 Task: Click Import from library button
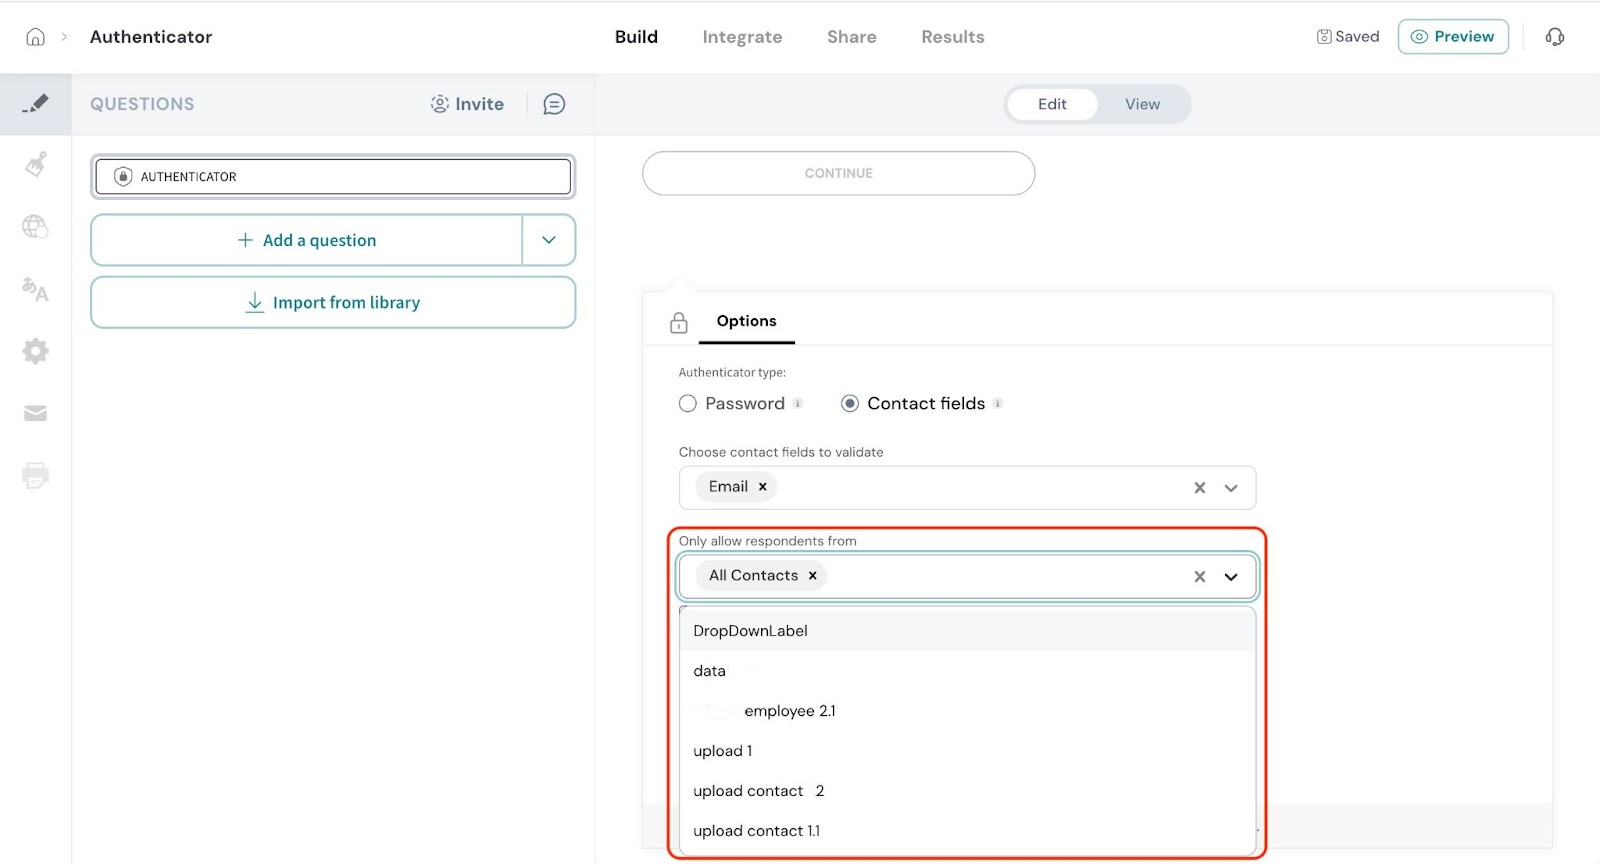(333, 302)
